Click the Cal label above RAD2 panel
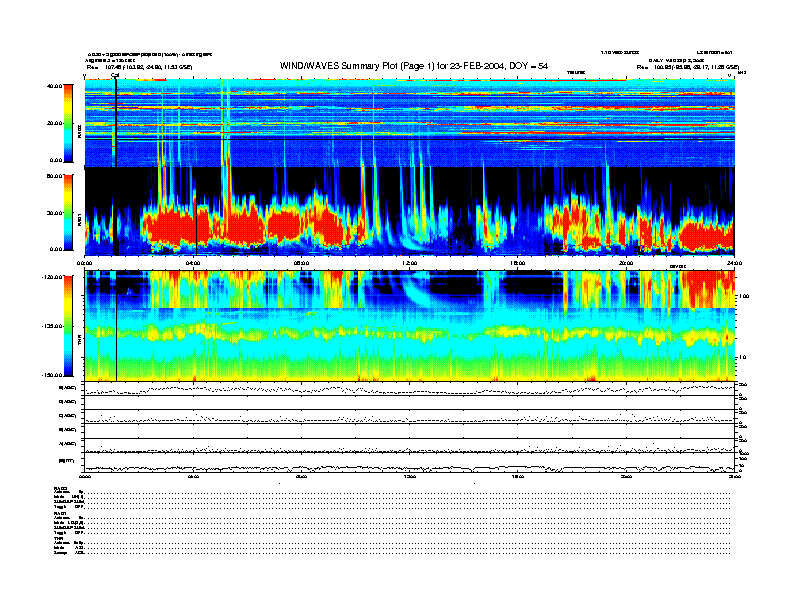 115,75
